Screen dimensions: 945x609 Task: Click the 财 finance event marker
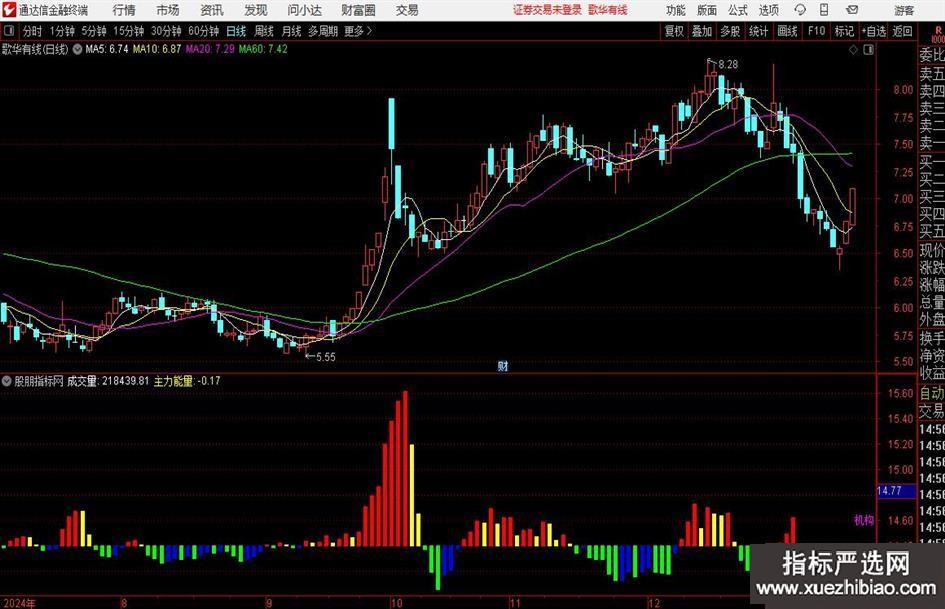click(503, 365)
